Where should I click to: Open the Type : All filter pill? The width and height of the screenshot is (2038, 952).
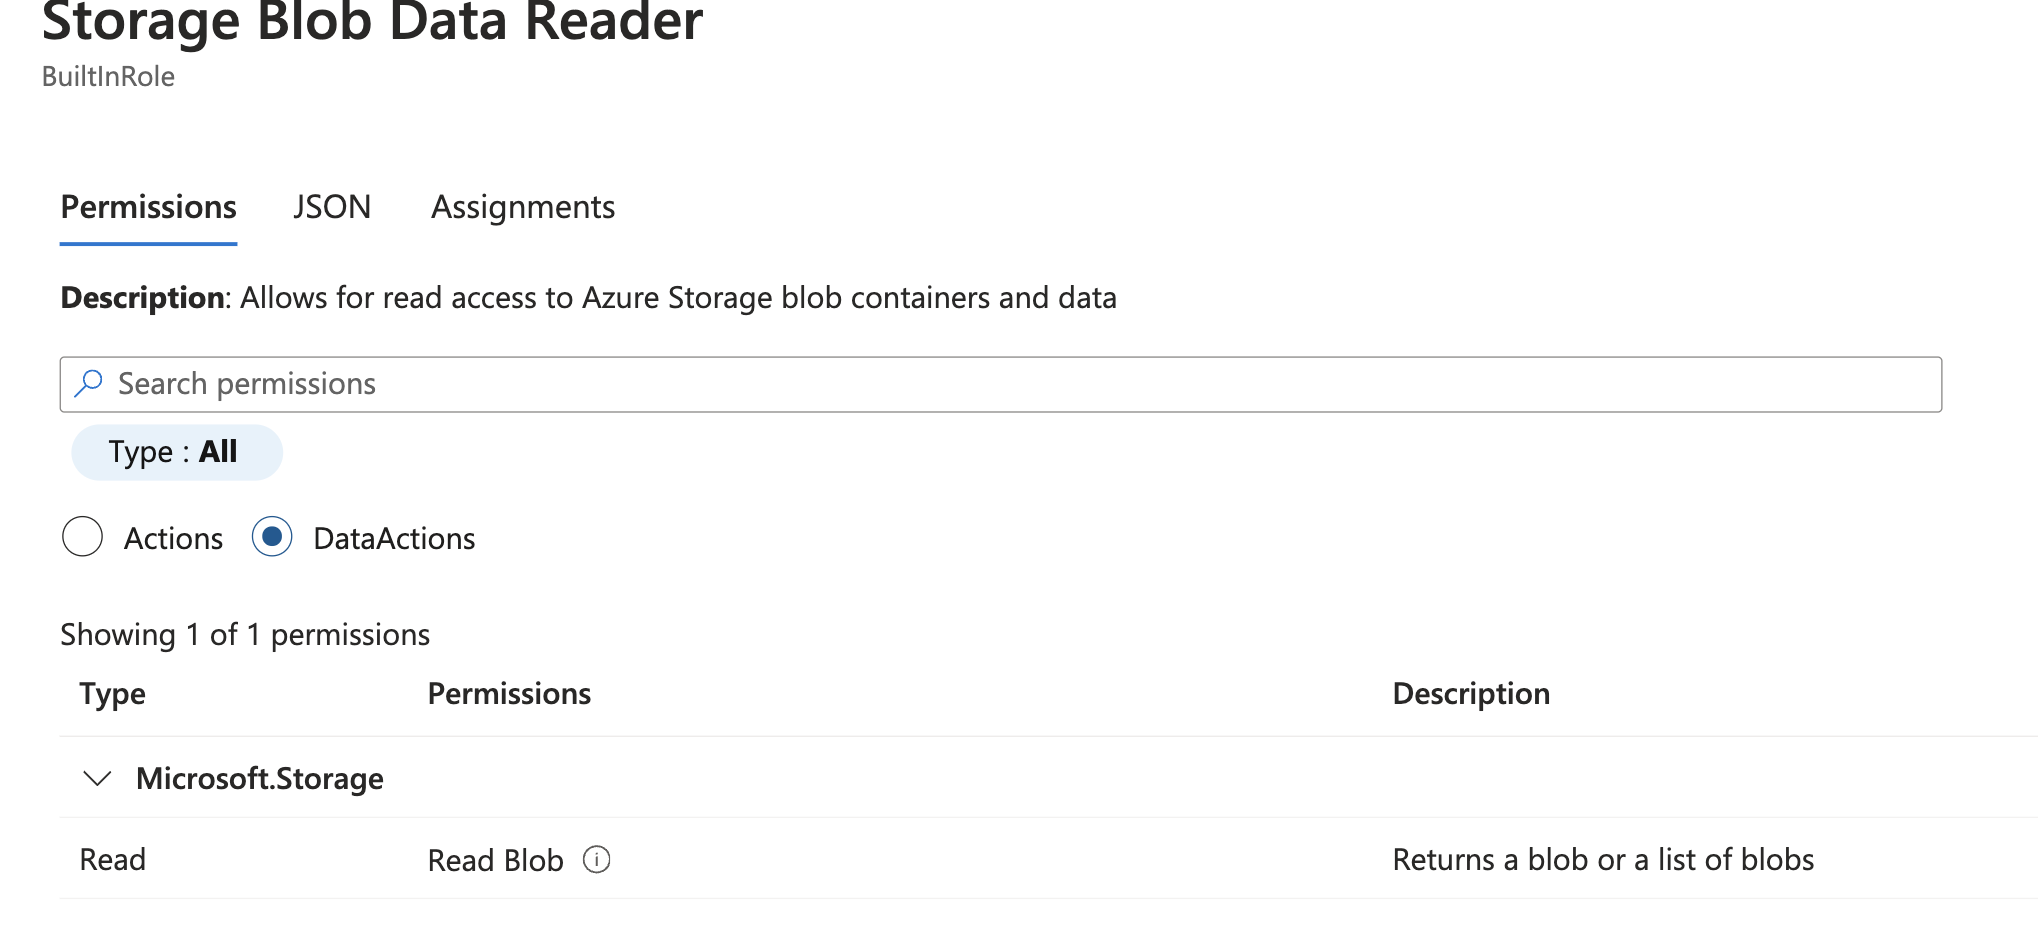pyautogui.click(x=176, y=451)
